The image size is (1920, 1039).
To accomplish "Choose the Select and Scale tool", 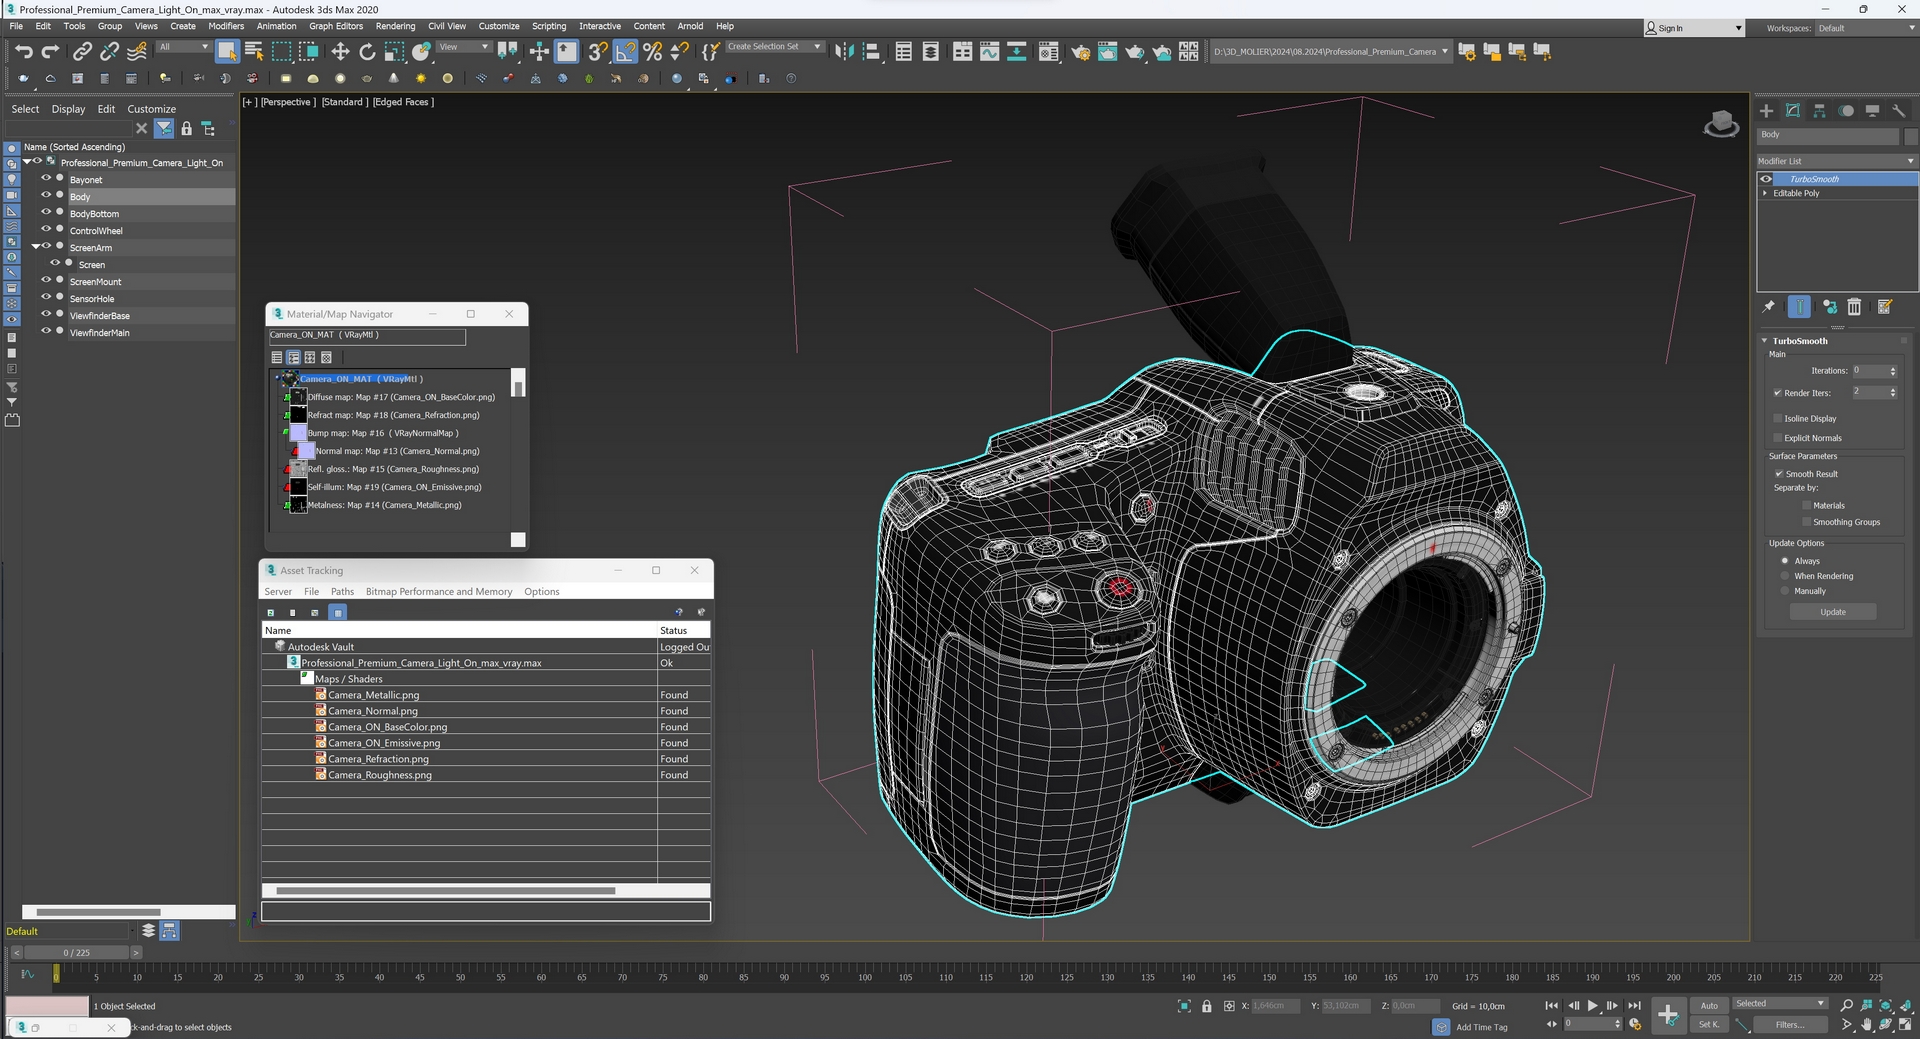I will pos(394,51).
